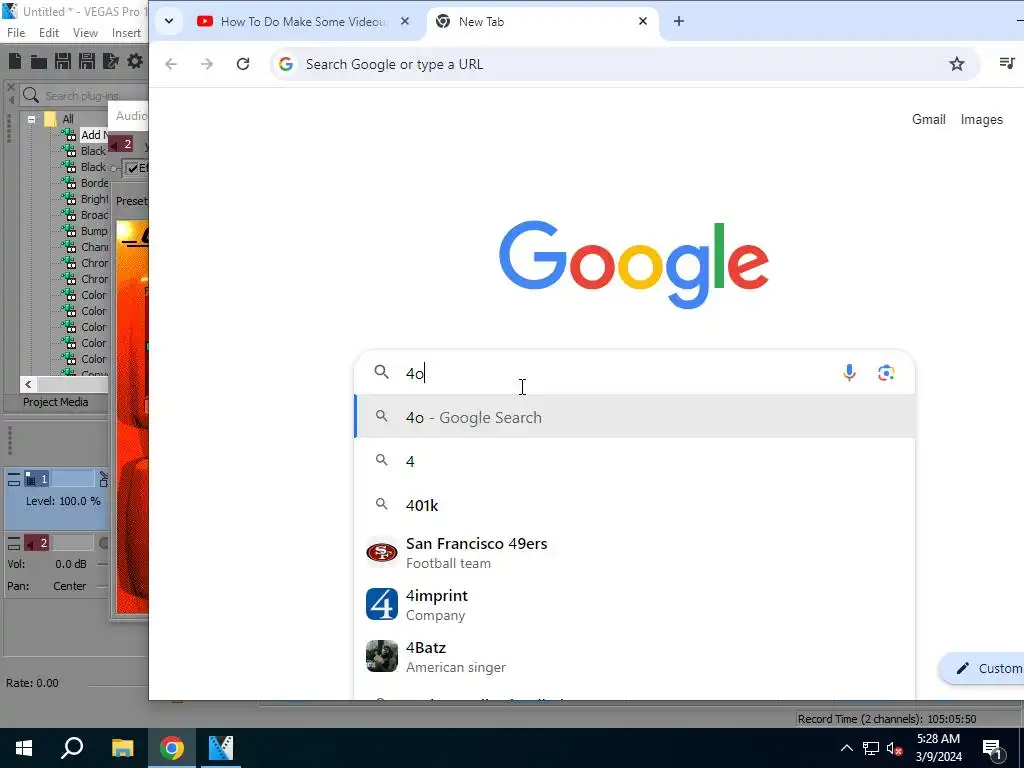The image size is (1024, 768).
Task: Bookmark this tab with star icon
Action: 957,64
